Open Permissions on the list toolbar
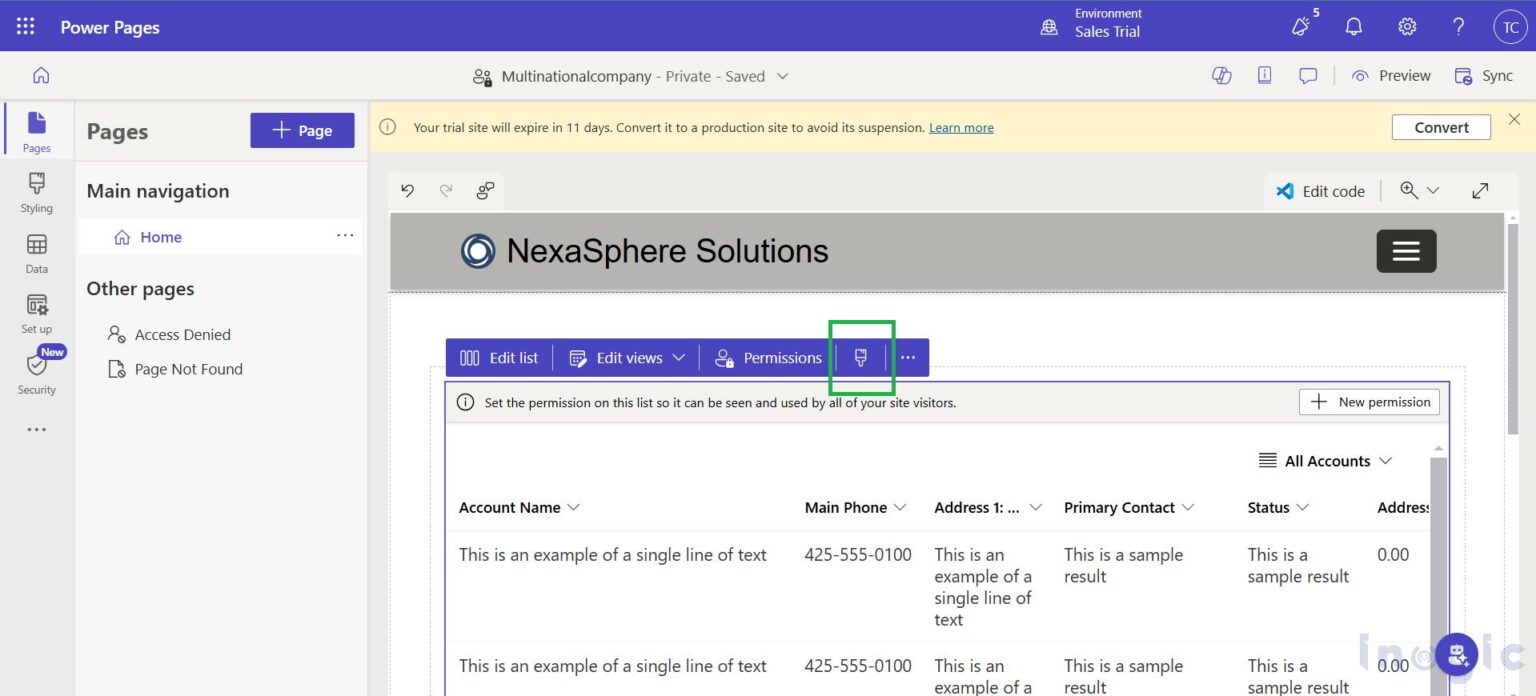The image size is (1536, 696). pyautogui.click(x=768, y=357)
